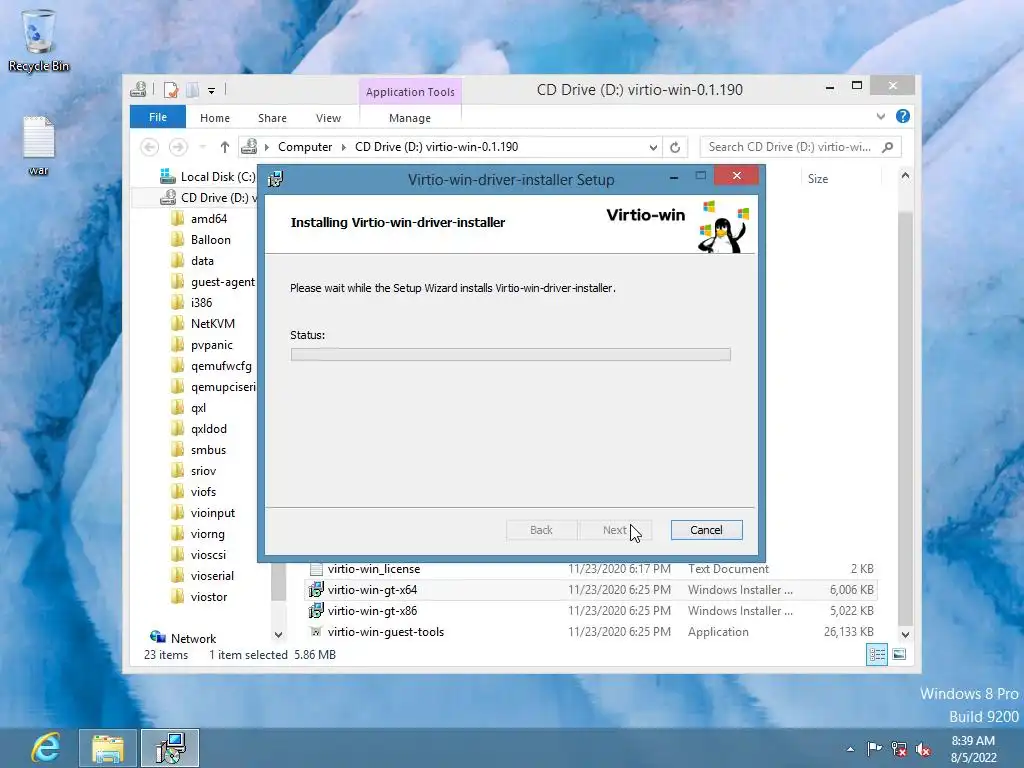Click the Application Tools contextual tab
The image size is (1024, 768).
[410, 92]
